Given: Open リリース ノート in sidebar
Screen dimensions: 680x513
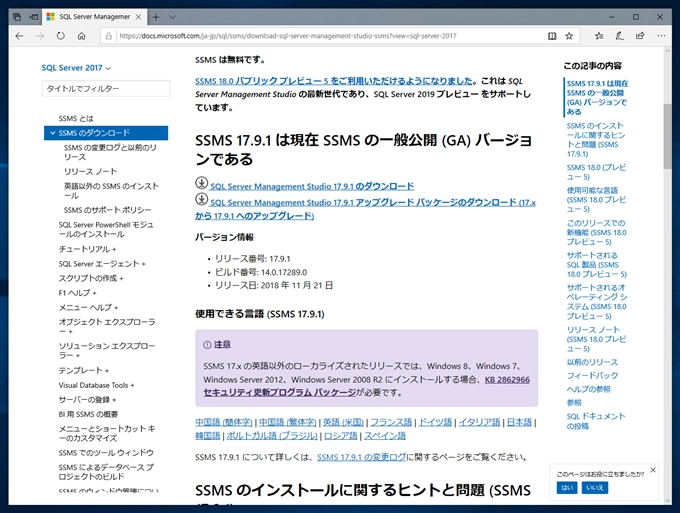Looking at the screenshot, I should click(x=90, y=171).
